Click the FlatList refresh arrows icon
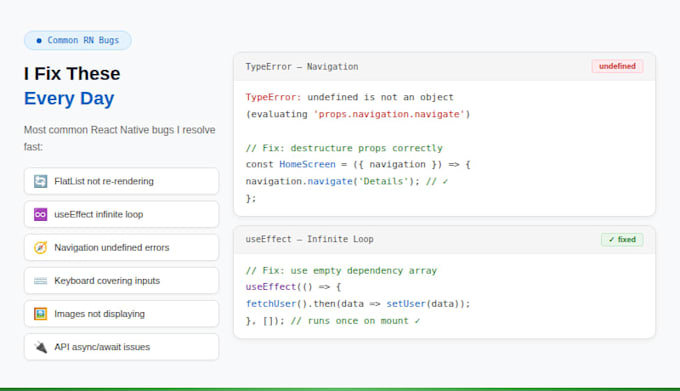Viewport: 680px width, 391px height. (40, 181)
